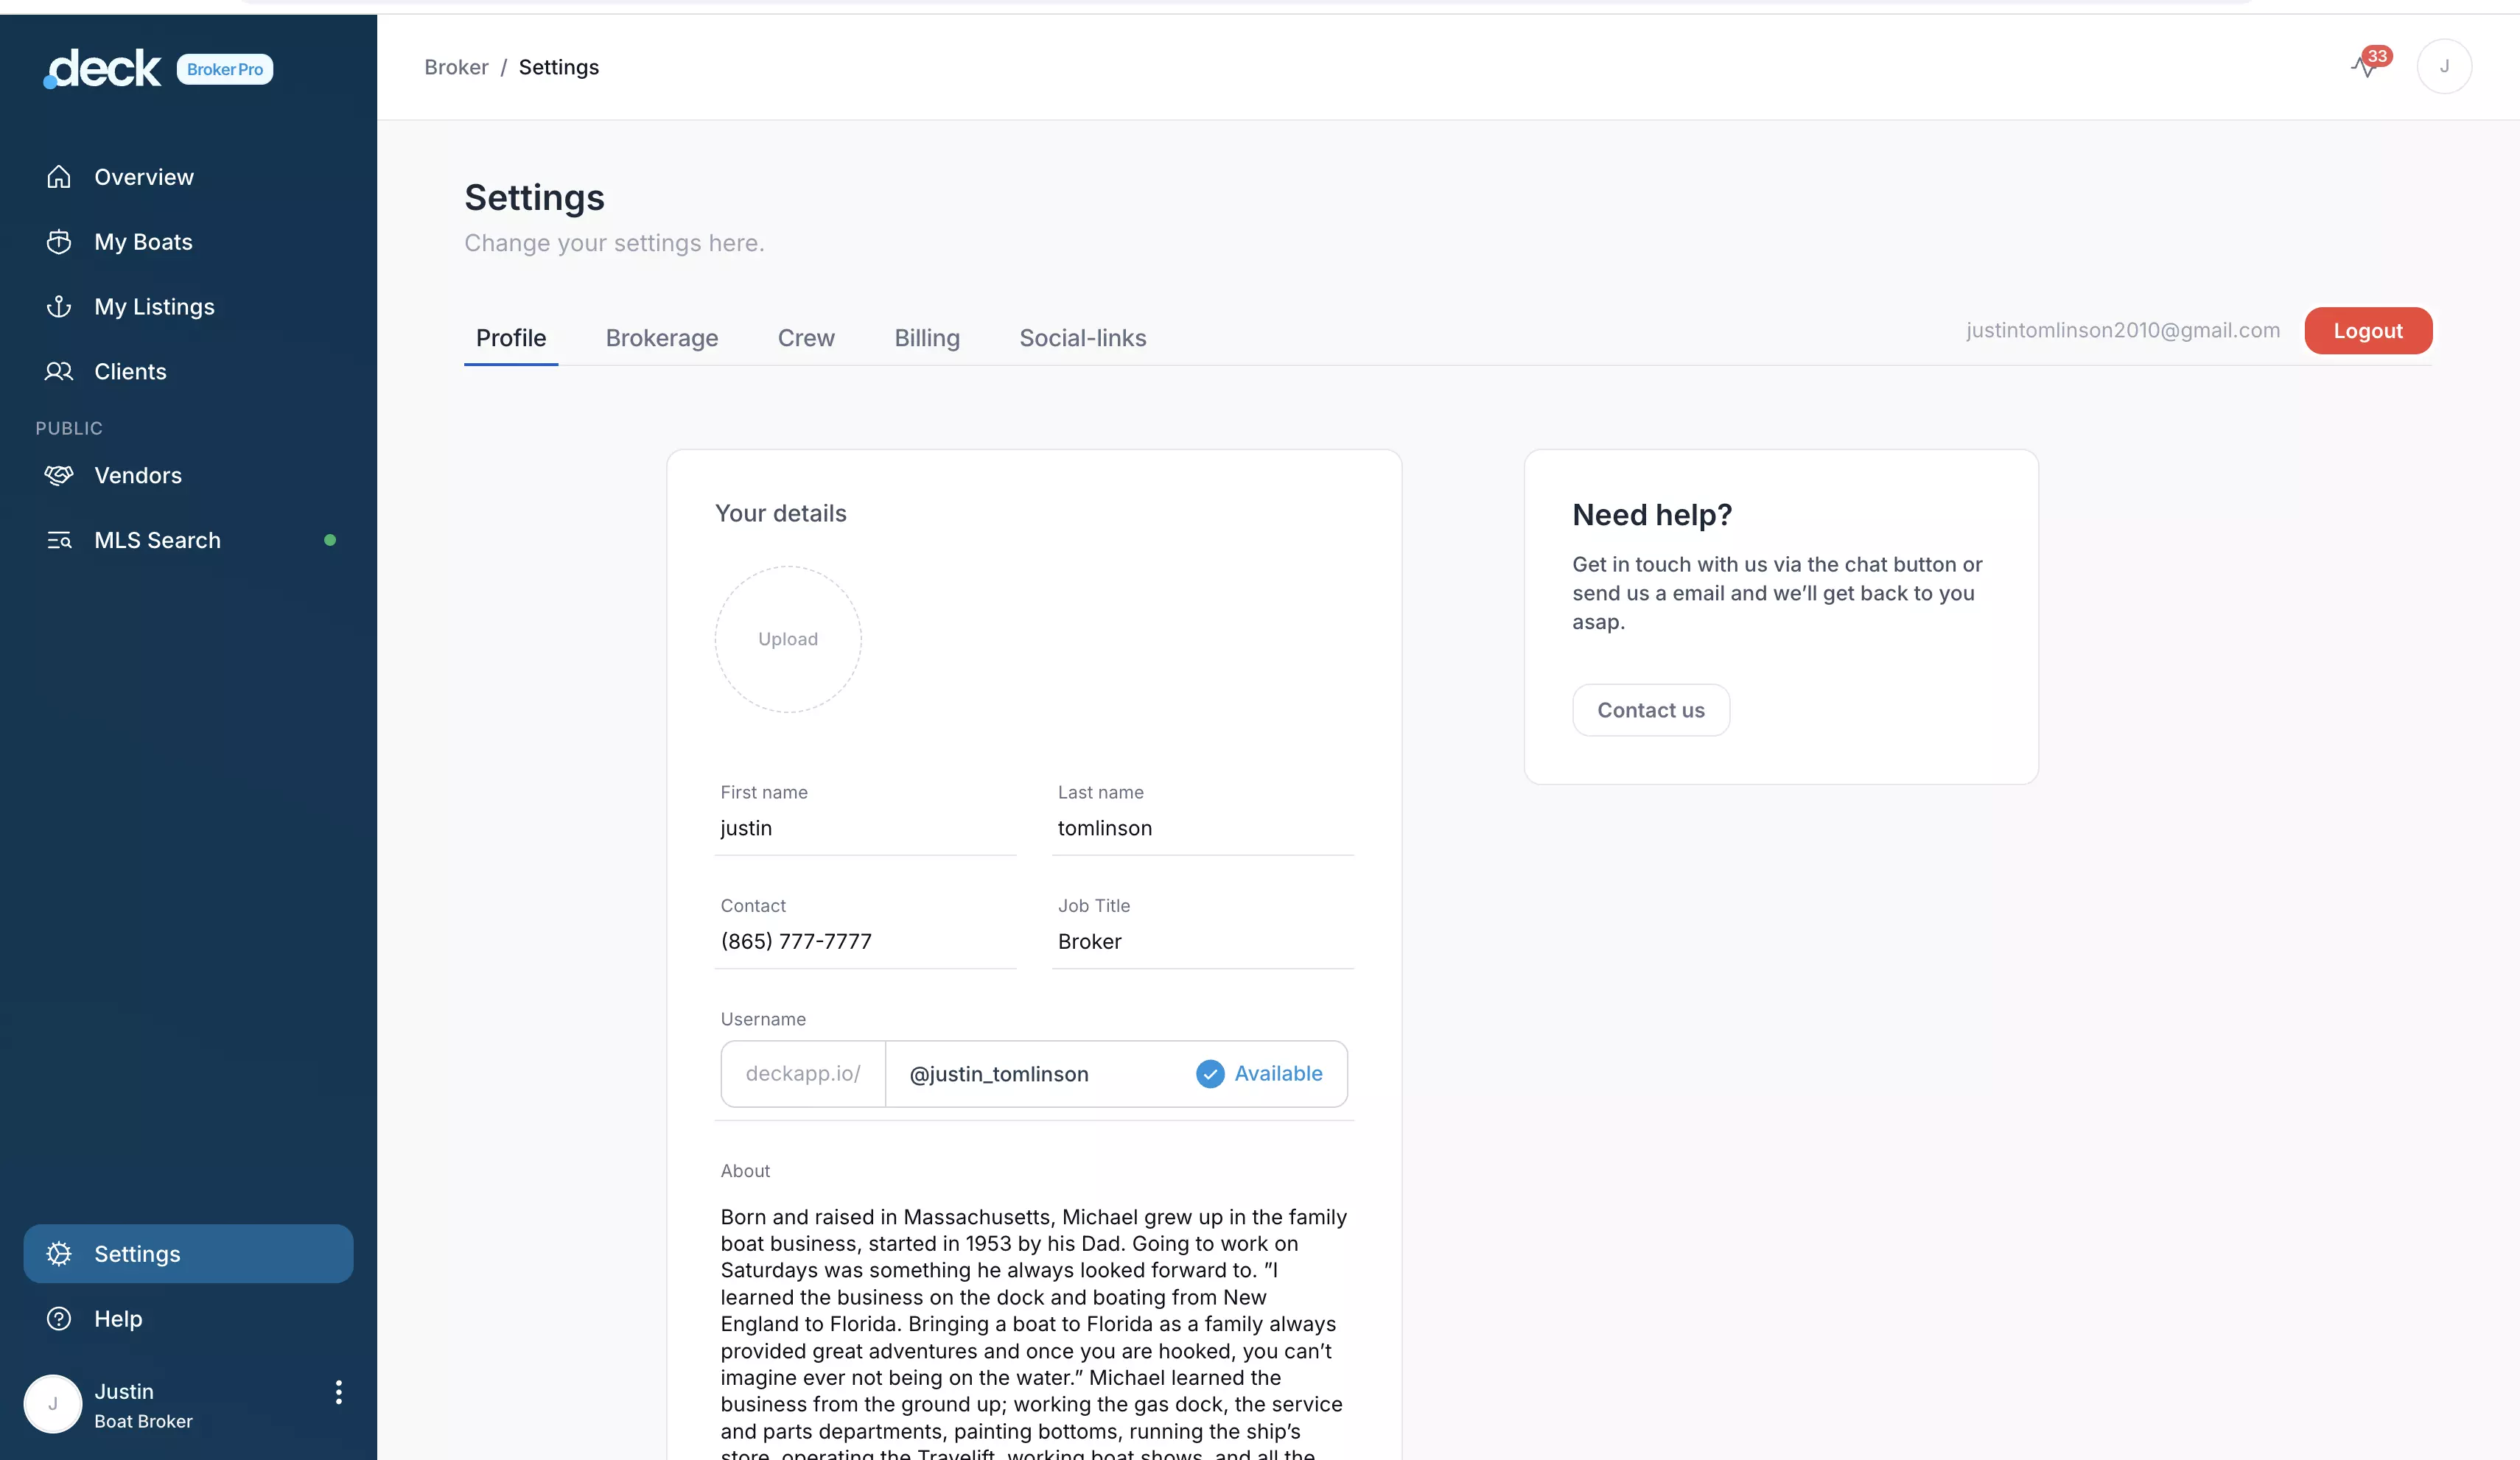The height and width of the screenshot is (1460, 2520).
Task: Click the Settings gear icon in sidebar
Action: 59,1254
